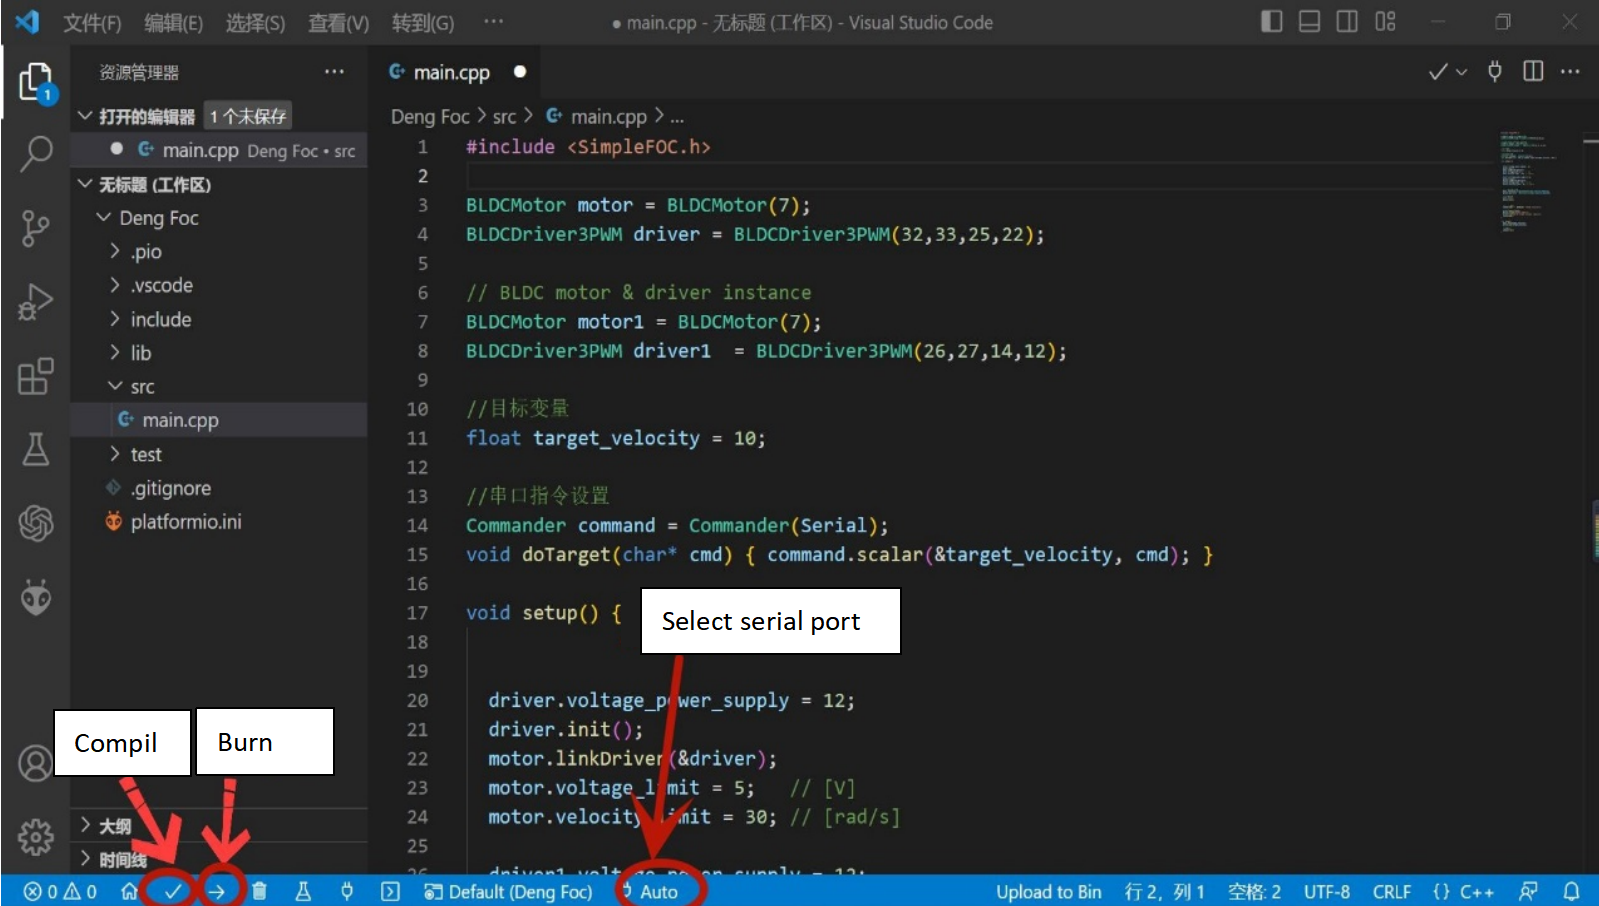Screen dimensions: 1599x906
Task: Click the PlatformIO Clean trash icon
Action: point(259,891)
